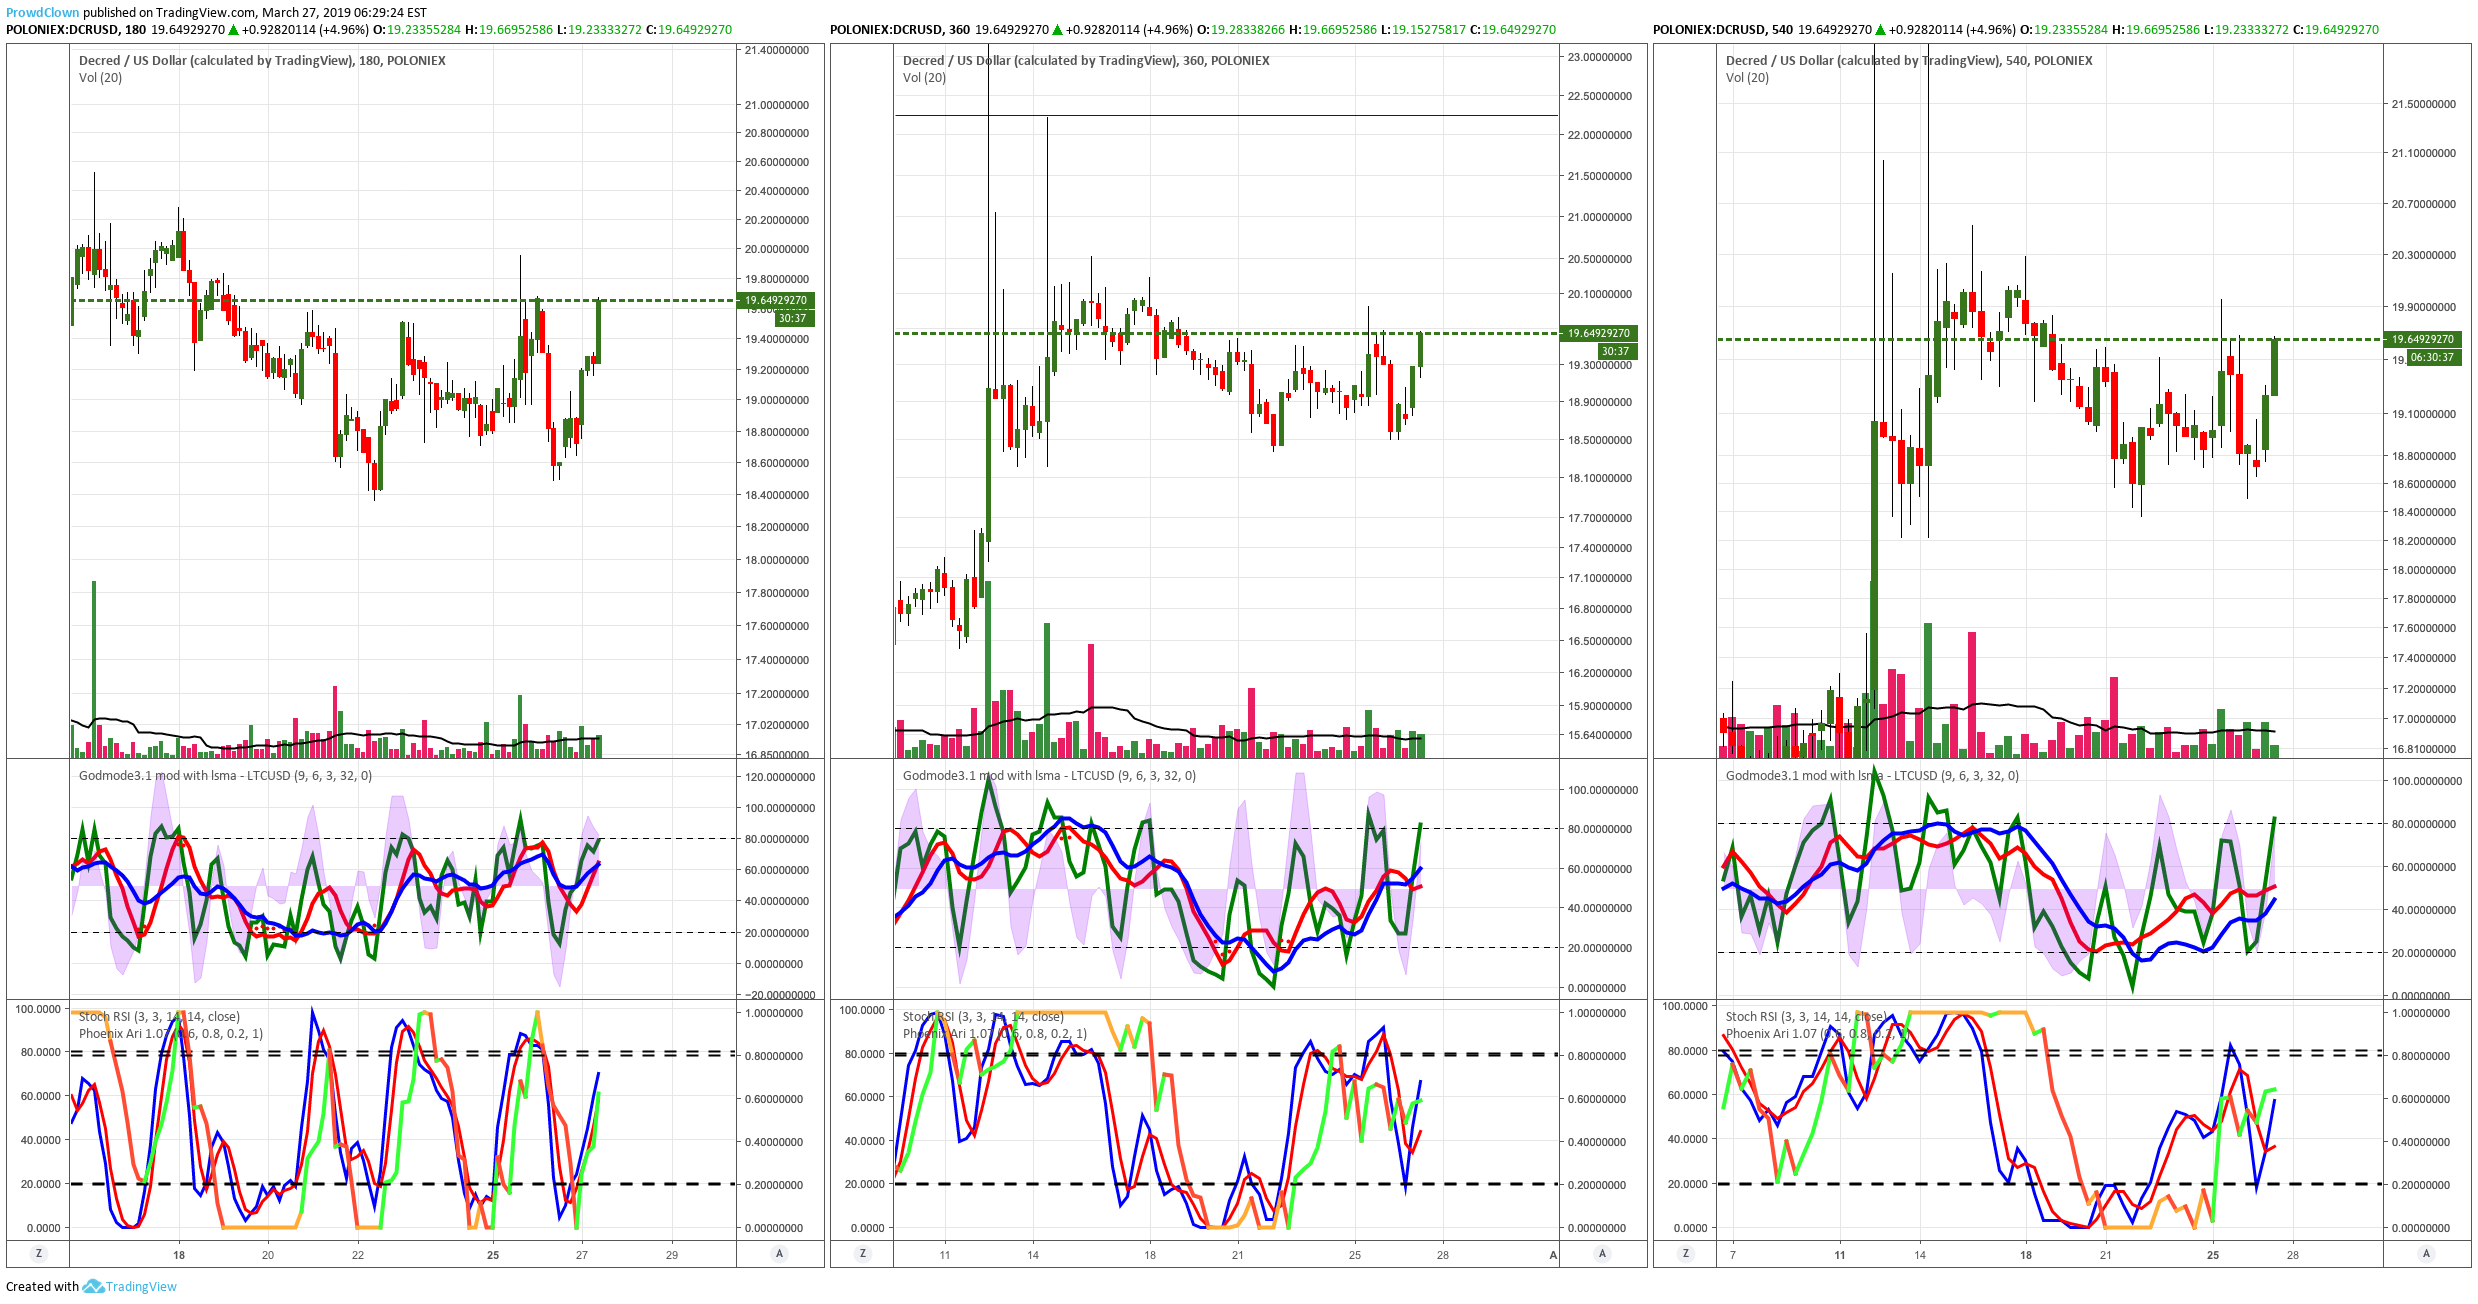Click date label 28 on the 360 chart axis
The image size is (2478, 1304).
tap(1443, 1255)
